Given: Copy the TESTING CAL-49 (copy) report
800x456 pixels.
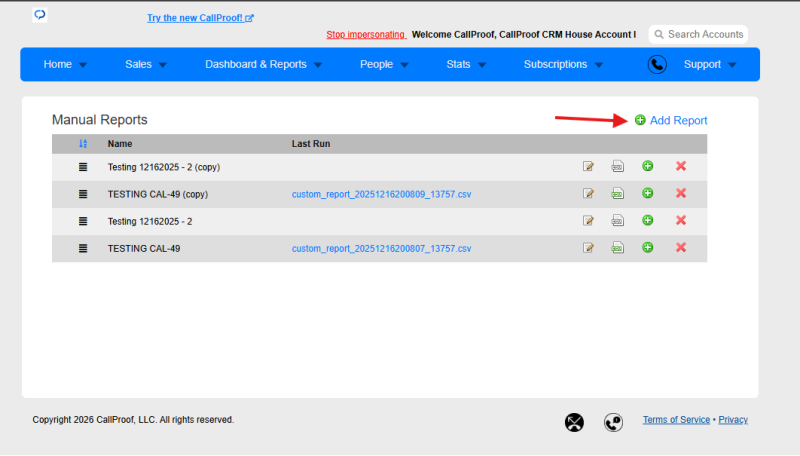Looking at the screenshot, I should click(647, 193).
